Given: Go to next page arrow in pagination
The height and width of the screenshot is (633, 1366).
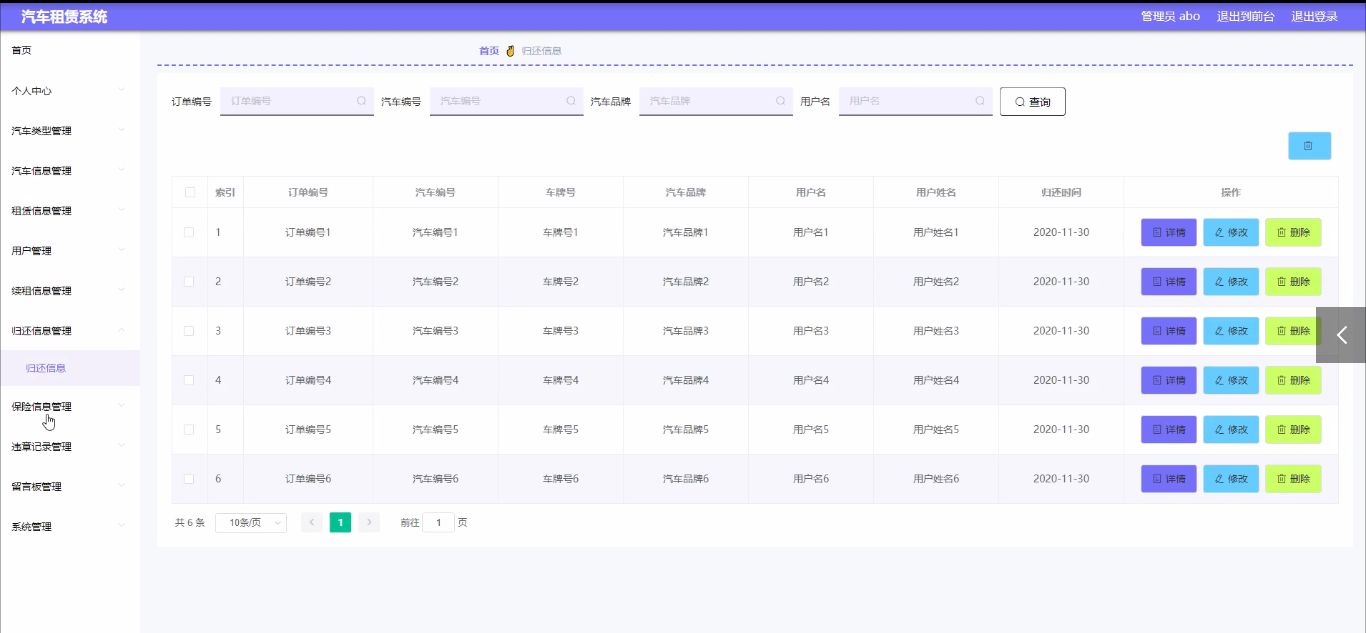Looking at the screenshot, I should pyautogui.click(x=369, y=522).
